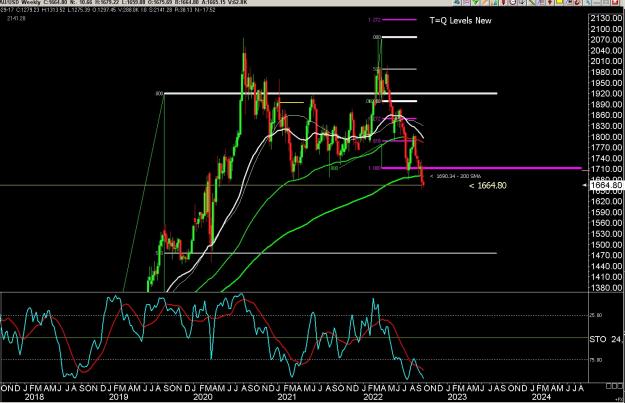Click the 2018 year label on time axis

pyautogui.click(x=34, y=397)
